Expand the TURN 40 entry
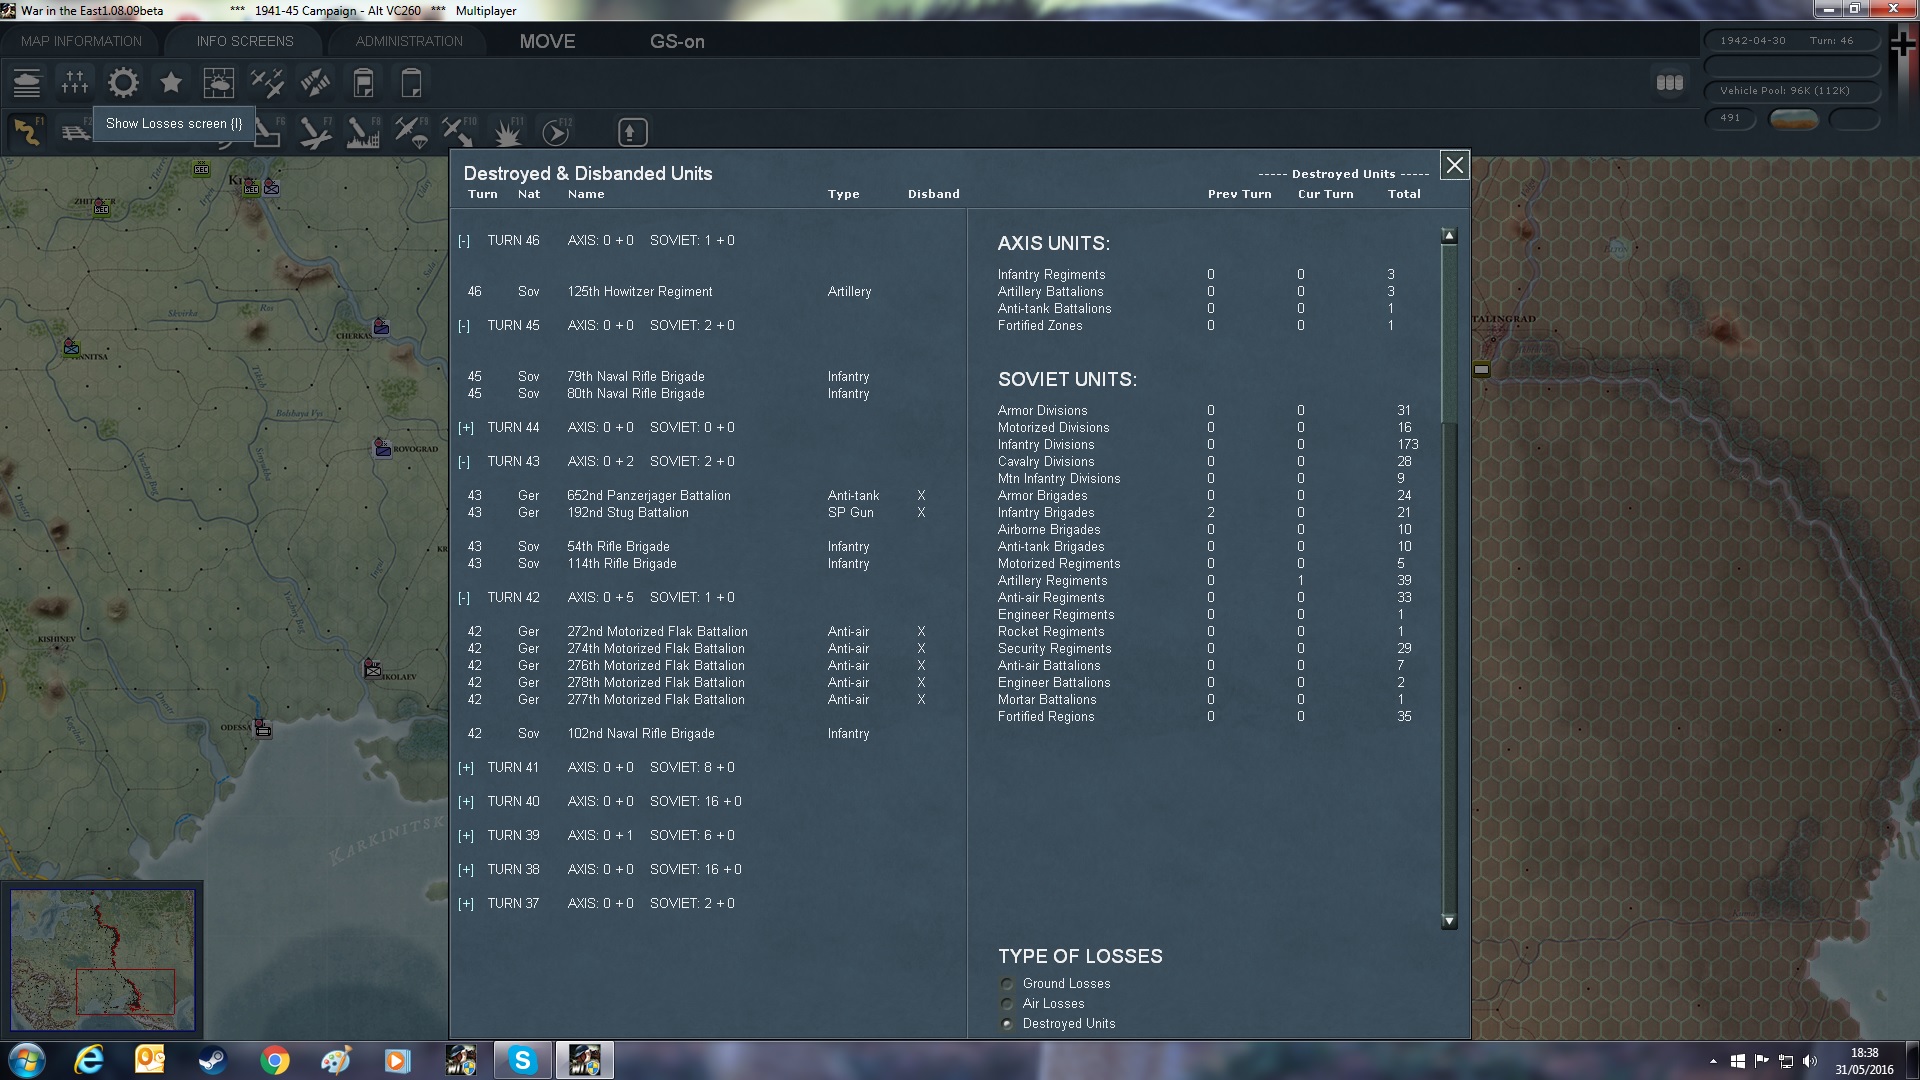Image resolution: width=1920 pixels, height=1080 pixels. pyautogui.click(x=466, y=802)
